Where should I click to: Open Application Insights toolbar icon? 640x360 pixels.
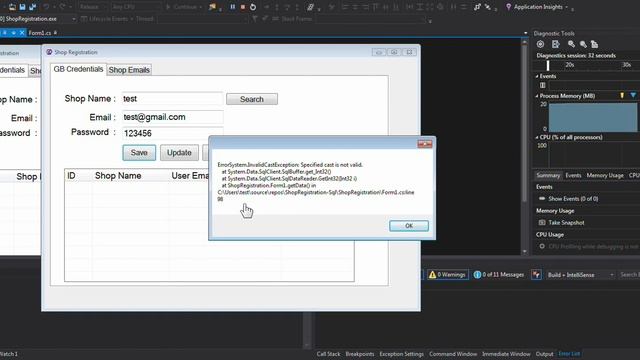coord(509,7)
